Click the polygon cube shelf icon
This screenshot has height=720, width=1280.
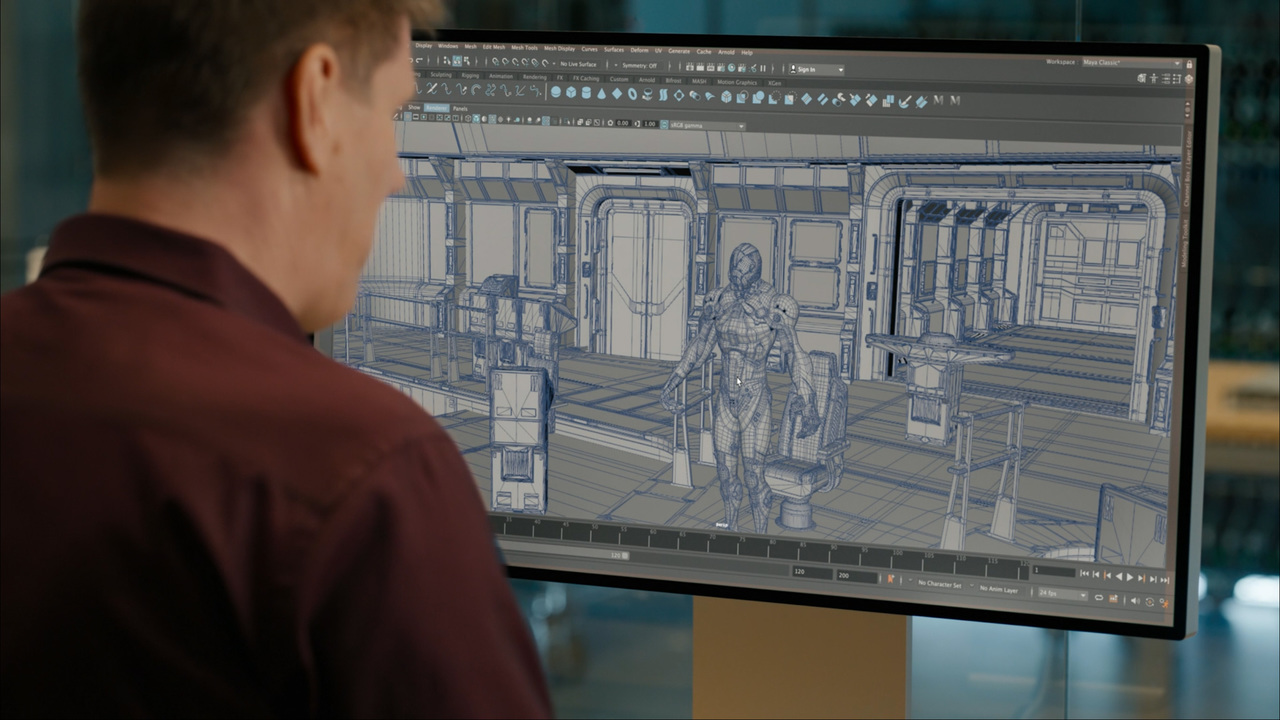[571, 93]
